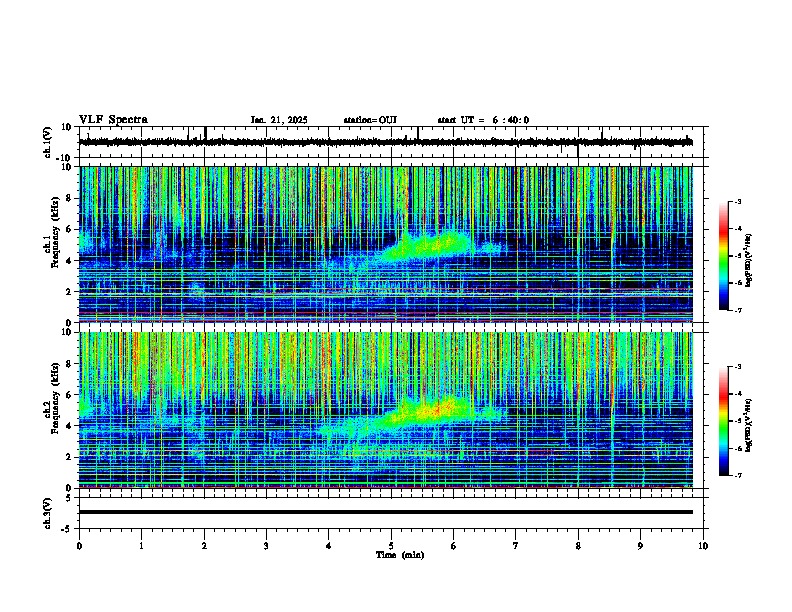The height and width of the screenshot is (612, 792).
Task: Click the -10 tick on ch.1(V) axis
Action: (x=65, y=158)
